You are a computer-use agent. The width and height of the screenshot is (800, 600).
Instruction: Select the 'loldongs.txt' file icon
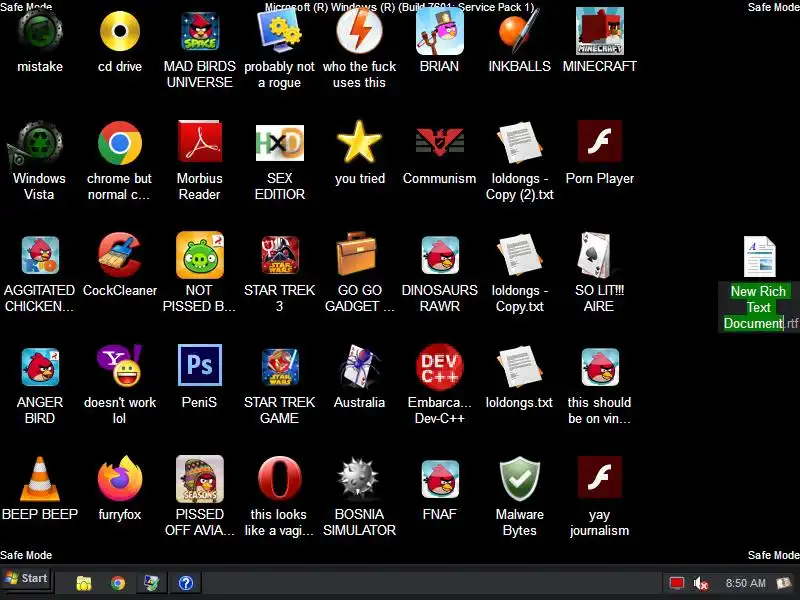(x=519, y=367)
